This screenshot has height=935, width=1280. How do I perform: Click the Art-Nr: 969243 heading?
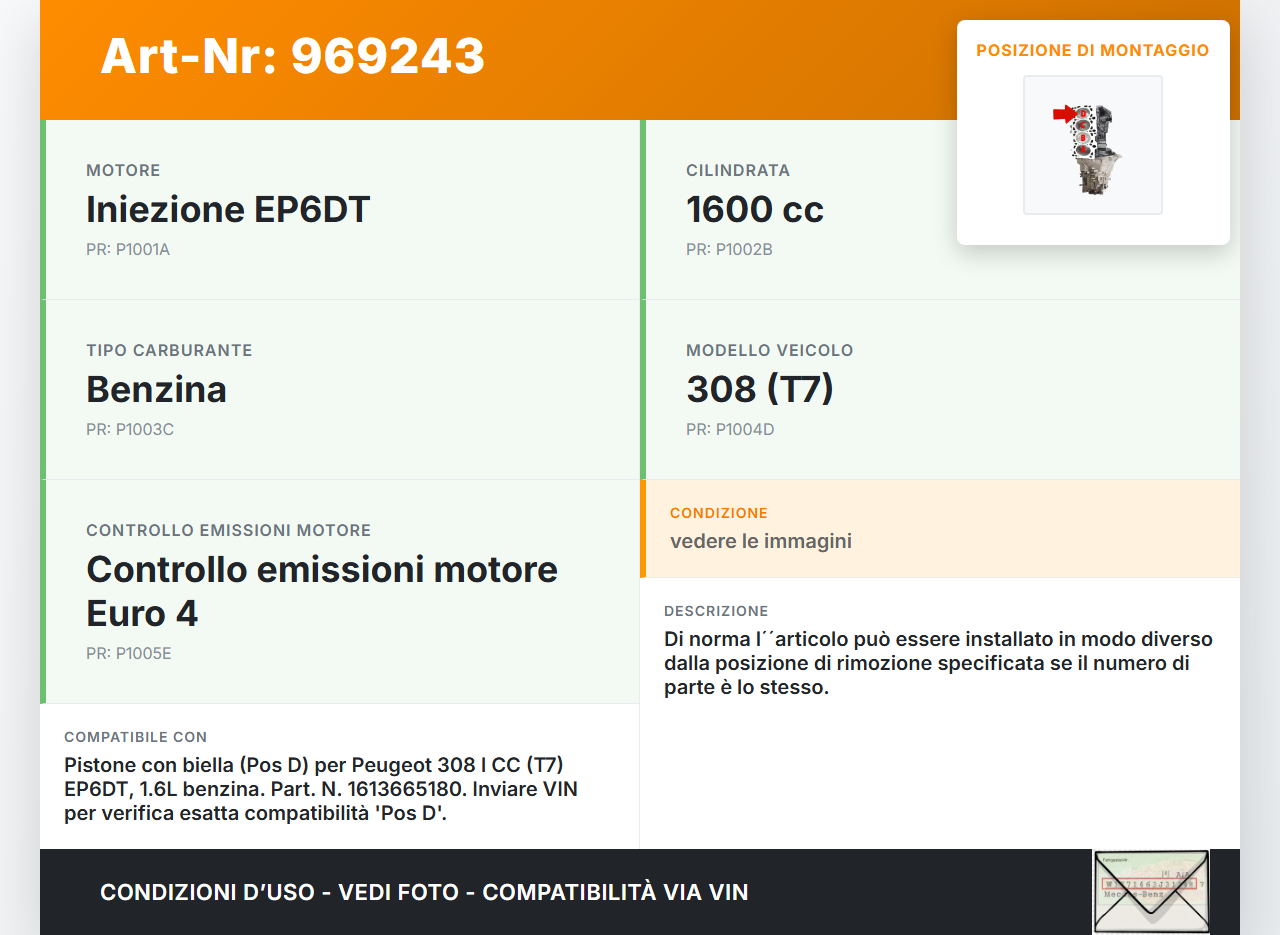tap(292, 56)
